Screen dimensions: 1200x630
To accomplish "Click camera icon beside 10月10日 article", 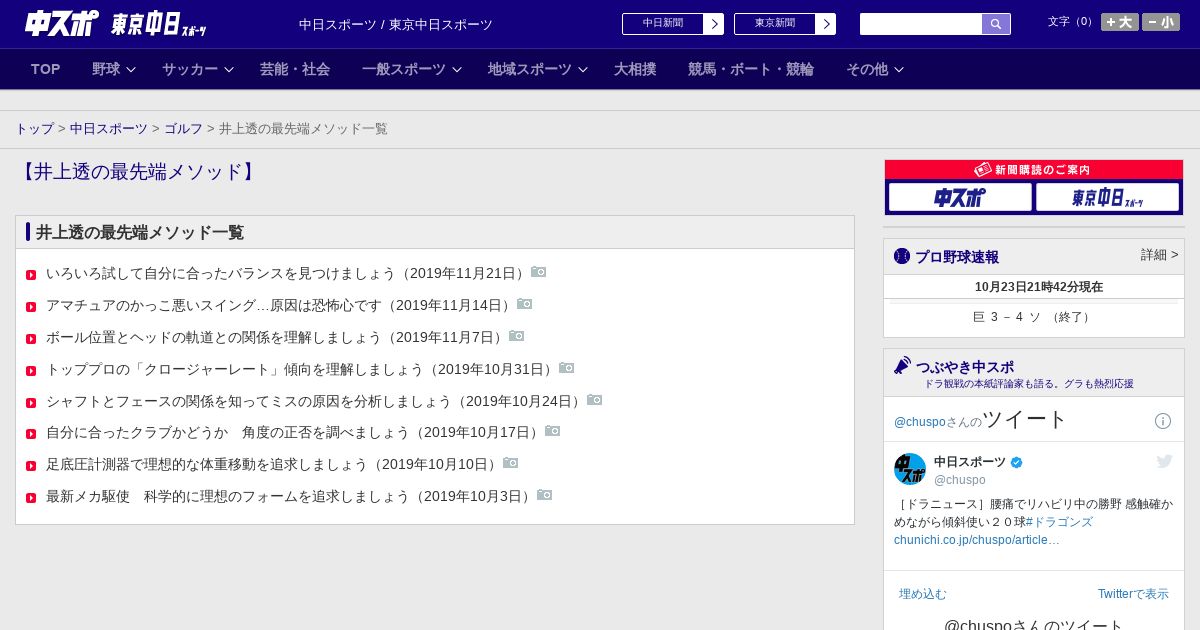I will click(x=511, y=463).
